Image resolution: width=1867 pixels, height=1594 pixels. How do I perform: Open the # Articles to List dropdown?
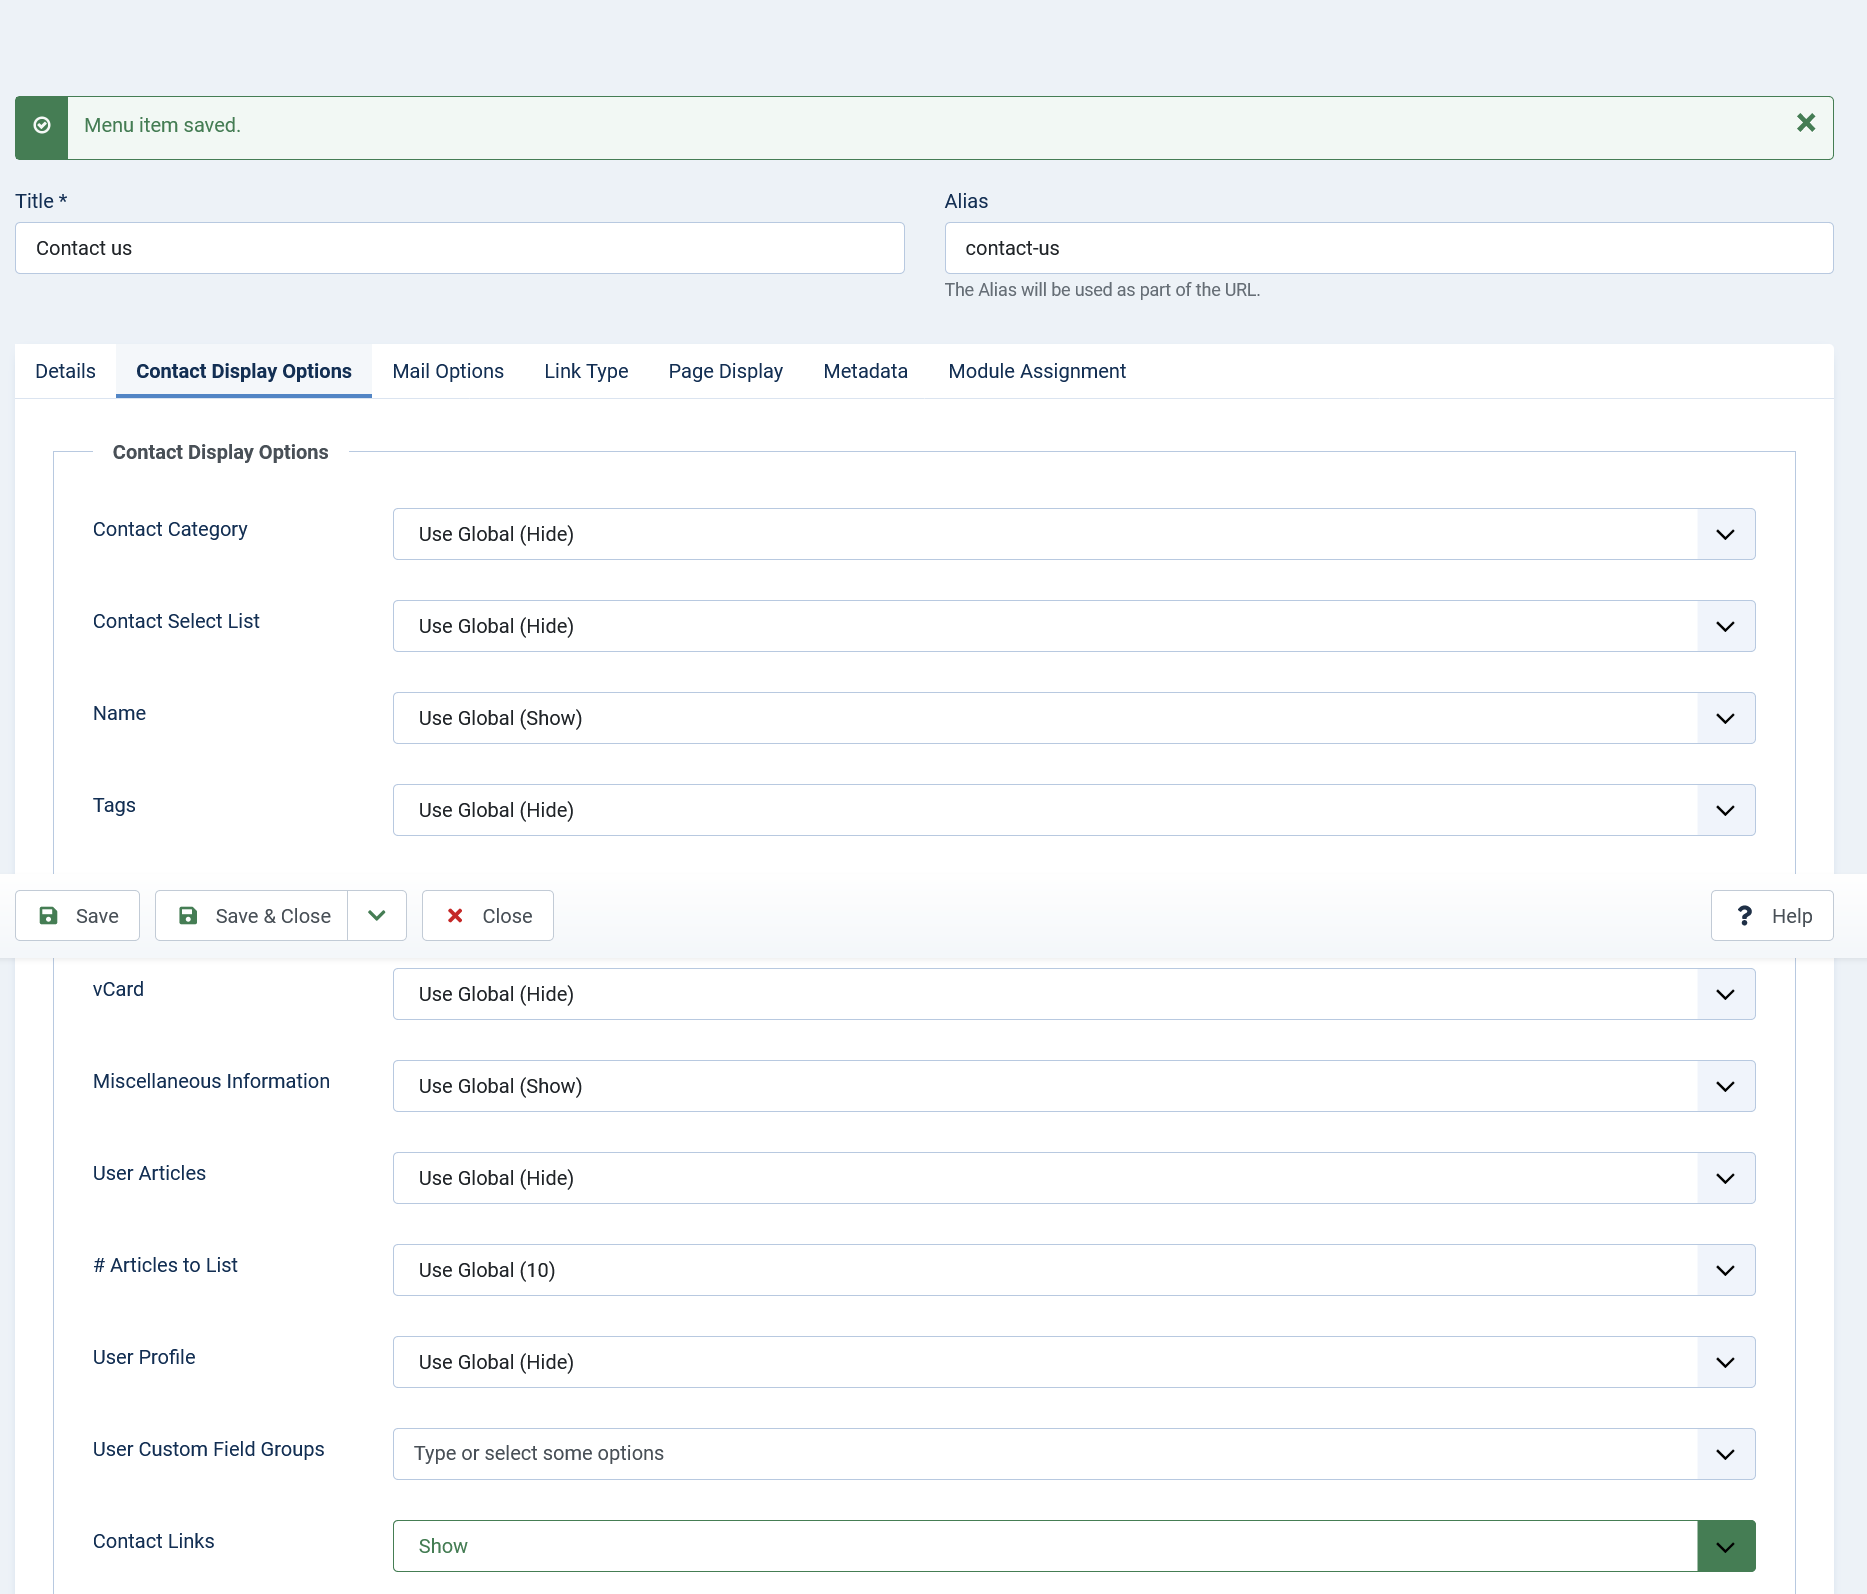[x=1073, y=1270]
